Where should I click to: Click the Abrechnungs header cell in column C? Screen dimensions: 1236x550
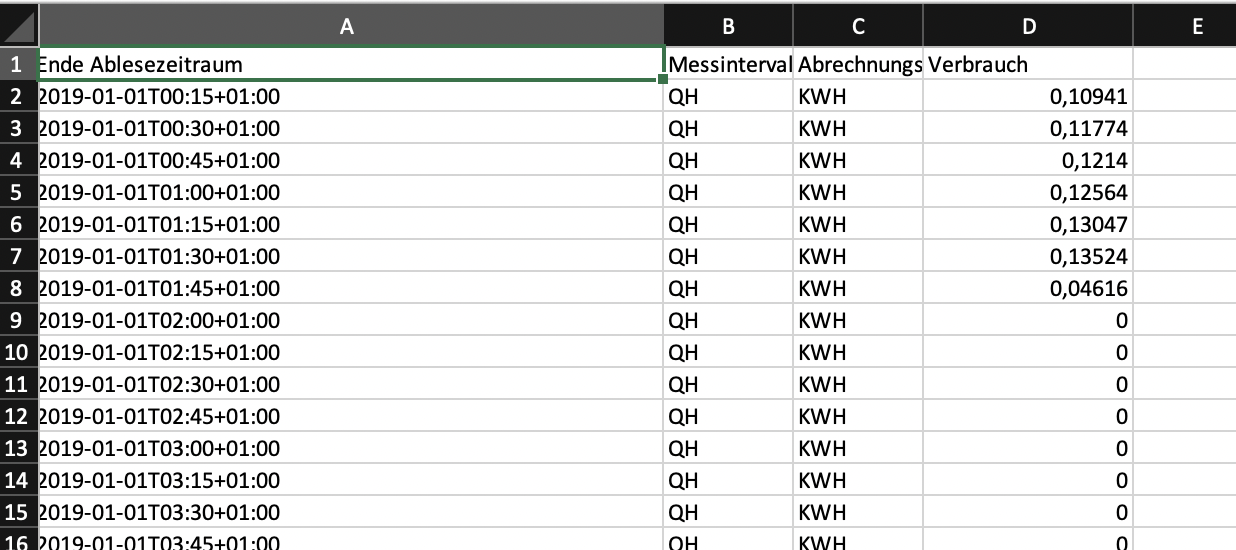tap(858, 64)
